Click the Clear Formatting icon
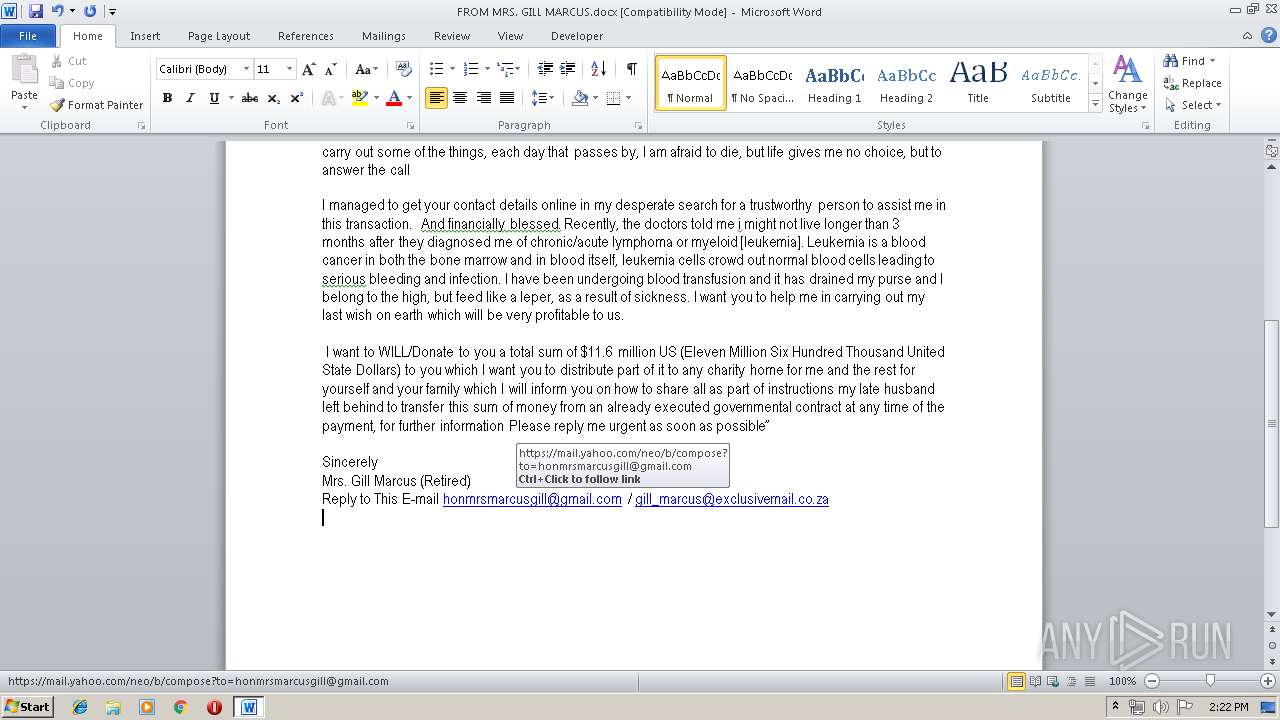This screenshot has width=1280, height=720. [x=404, y=69]
